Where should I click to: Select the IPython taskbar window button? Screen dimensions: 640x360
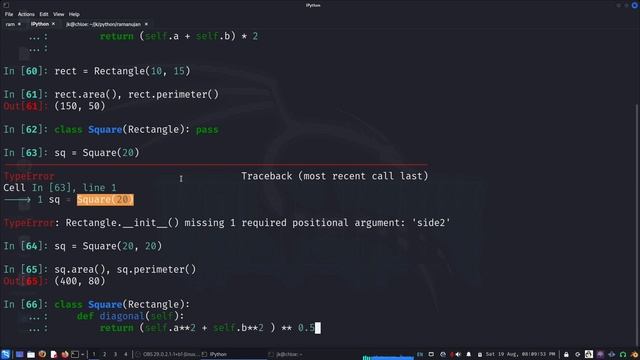point(233,354)
